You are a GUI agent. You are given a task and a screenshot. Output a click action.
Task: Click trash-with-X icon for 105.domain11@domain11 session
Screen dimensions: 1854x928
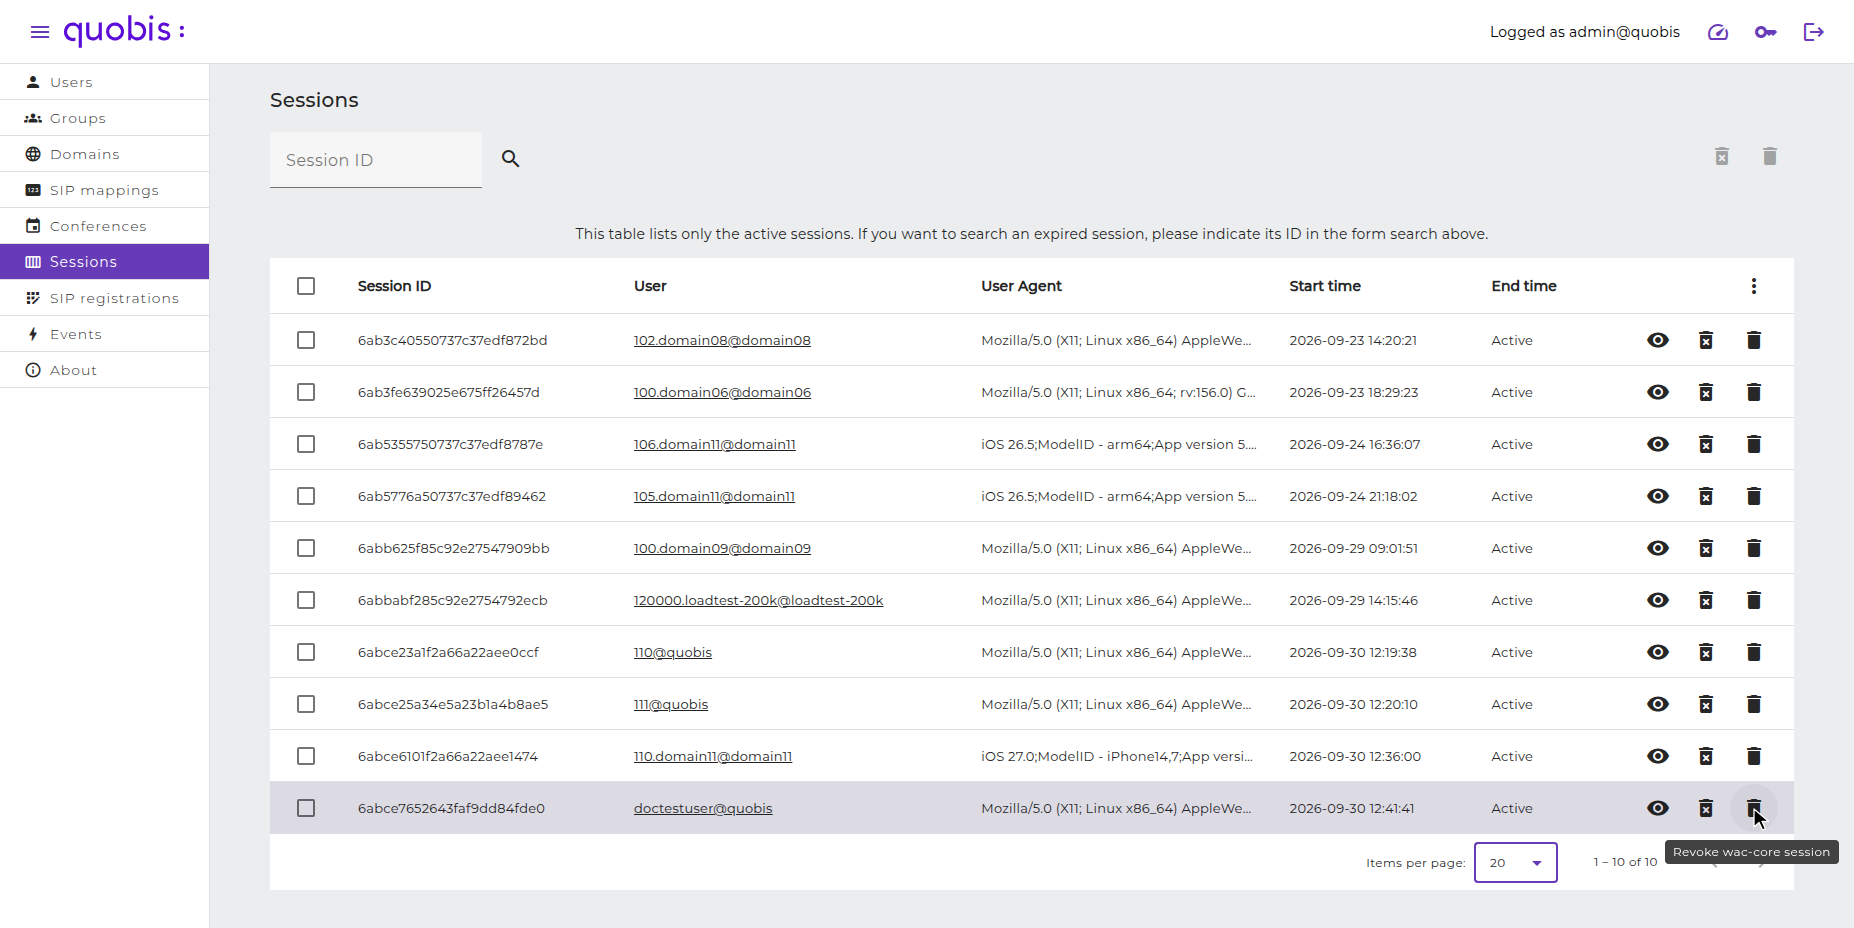[x=1706, y=496]
